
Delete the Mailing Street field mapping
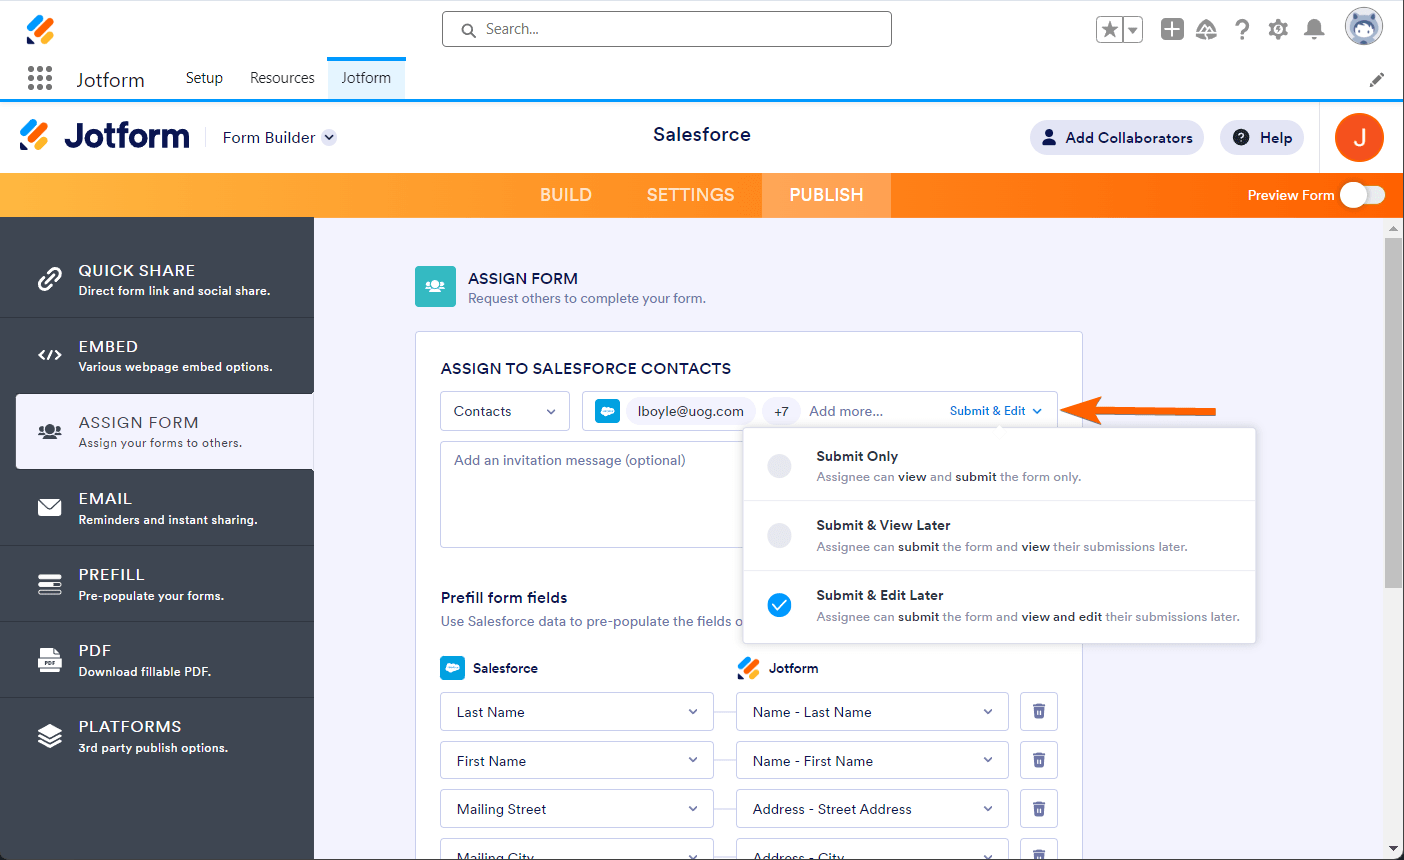pos(1039,809)
